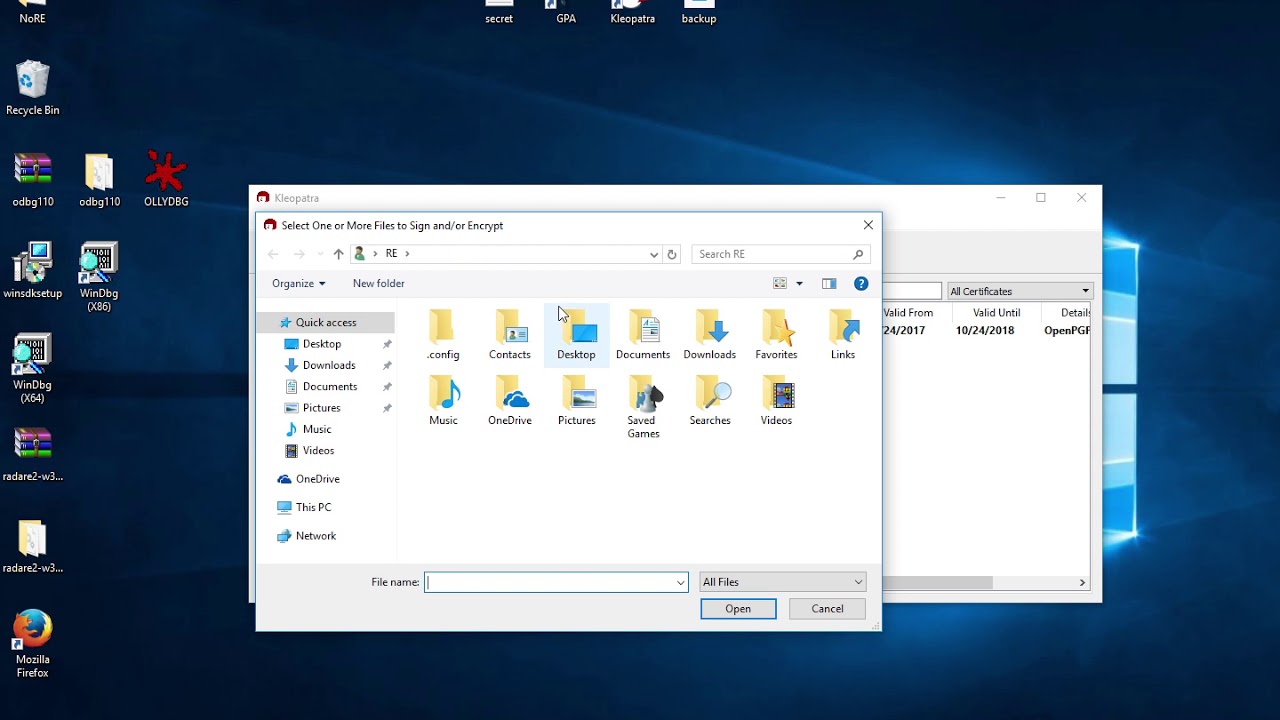The height and width of the screenshot is (720, 1280).
Task: Expand the RE breadcrumb chevron
Action: (x=408, y=254)
